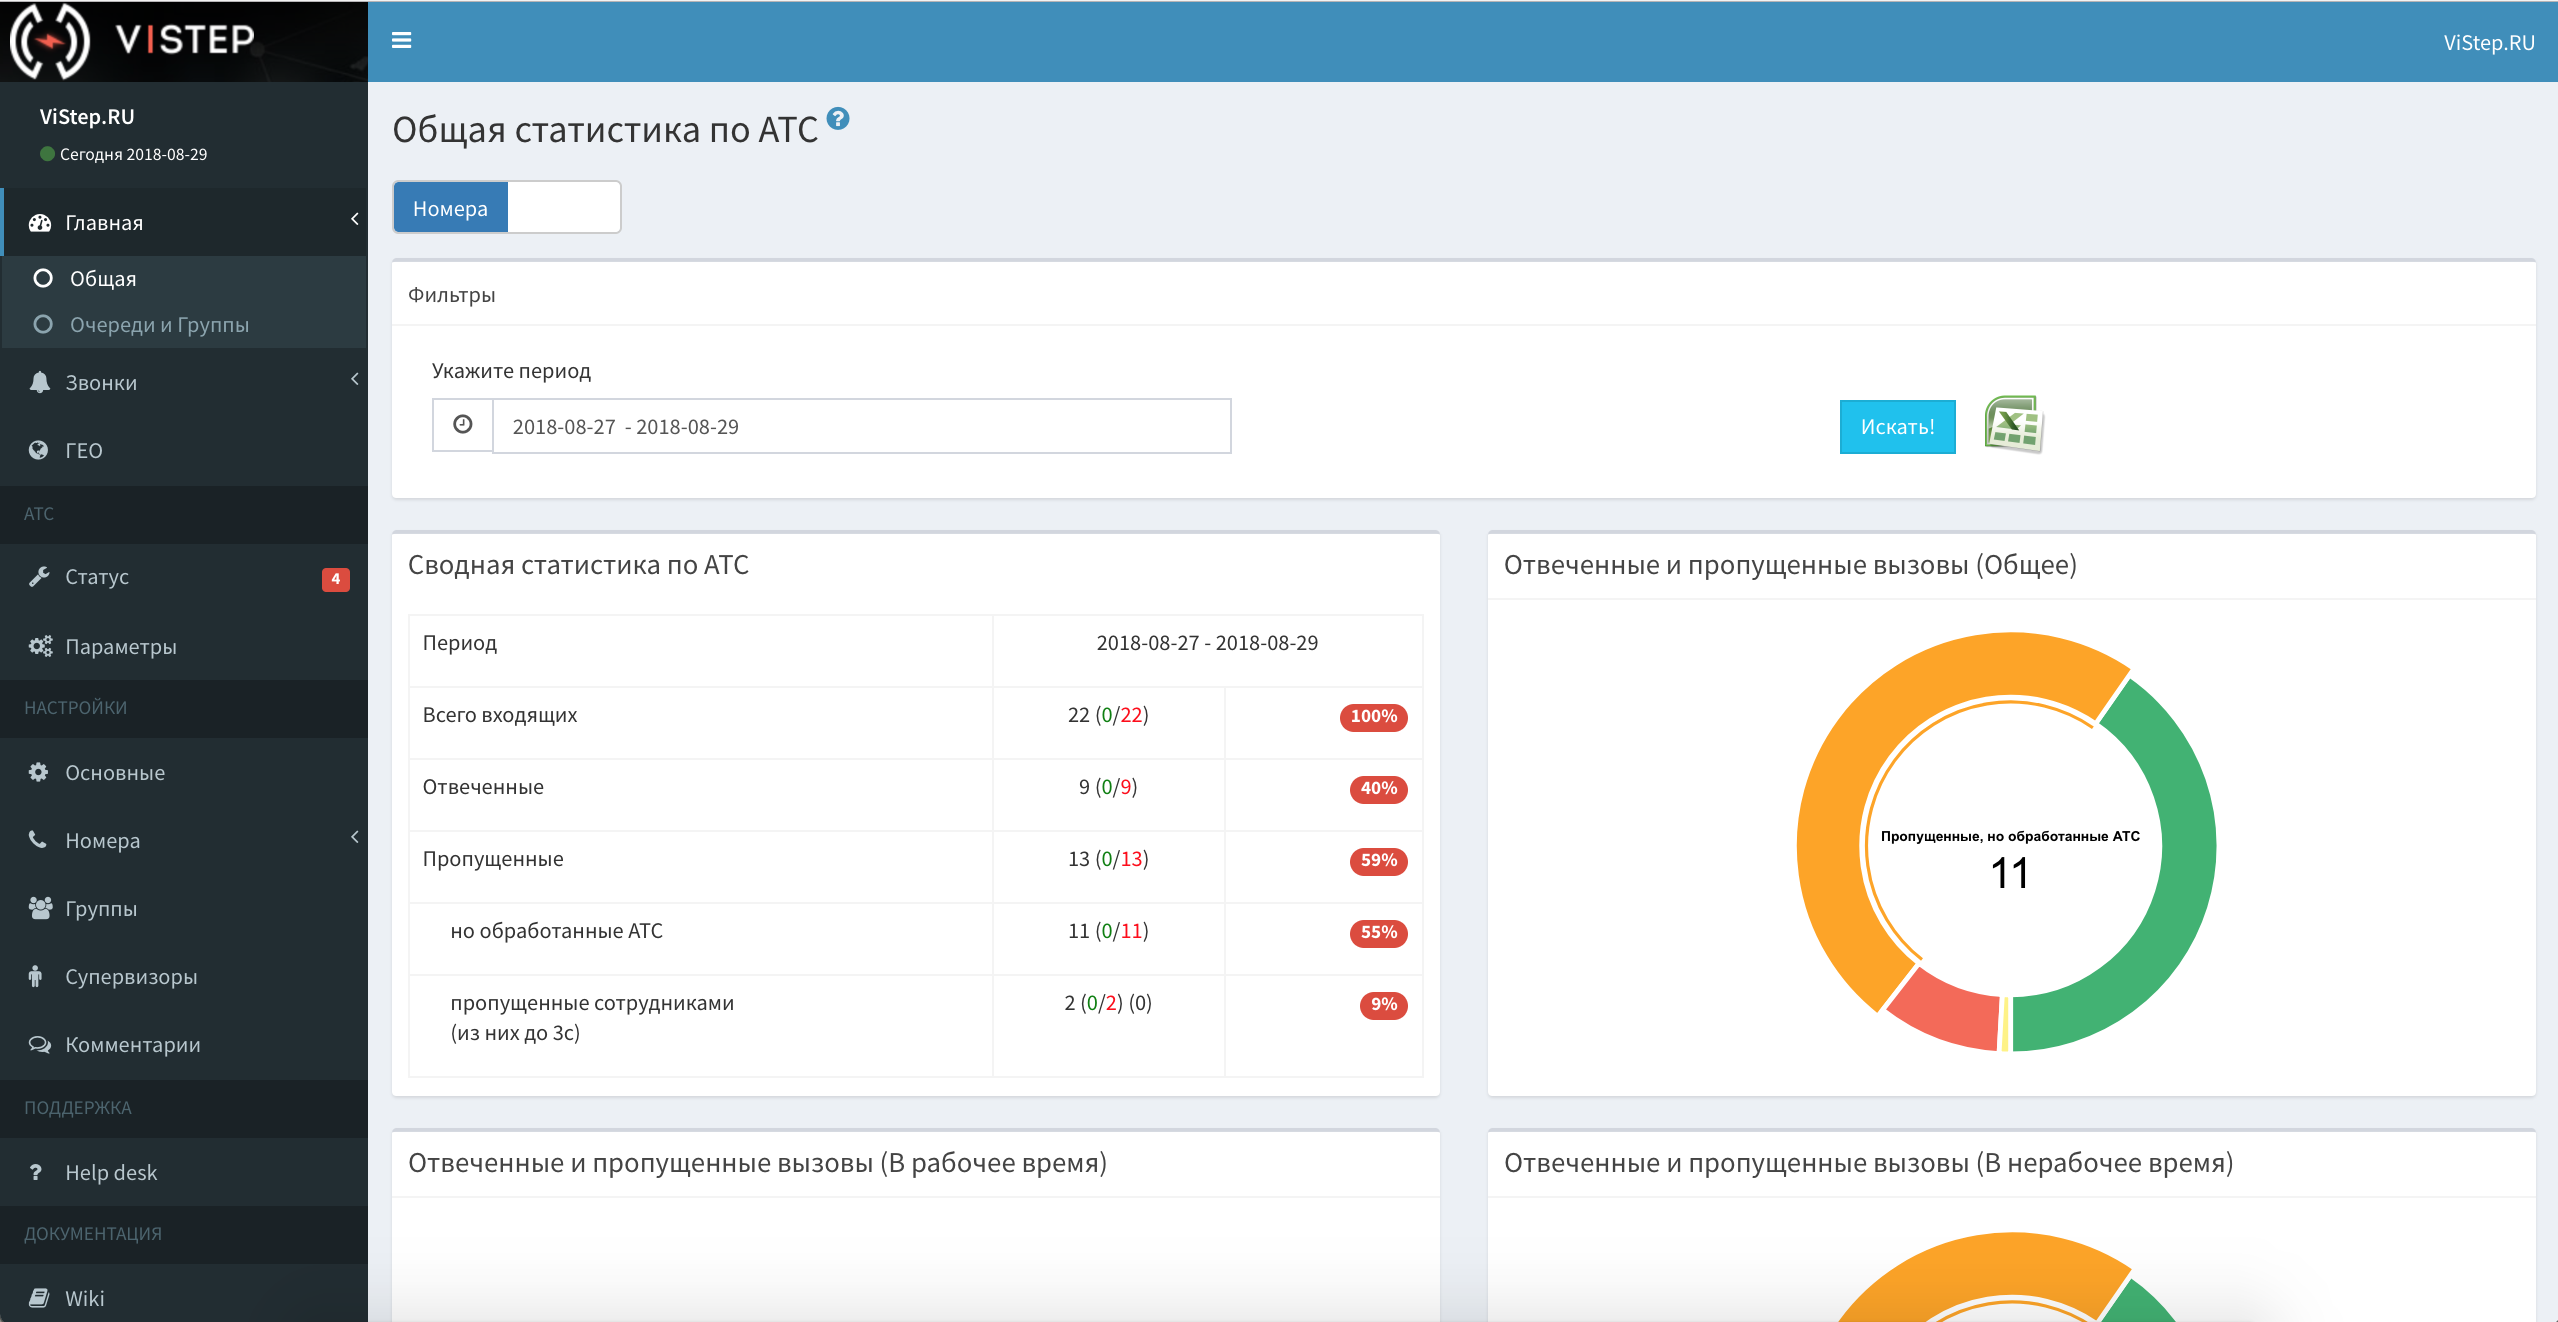Image resolution: width=2558 pixels, height=1322 pixels.
Task: Click the red badge 4 on Статус
Action: (335, 578)
